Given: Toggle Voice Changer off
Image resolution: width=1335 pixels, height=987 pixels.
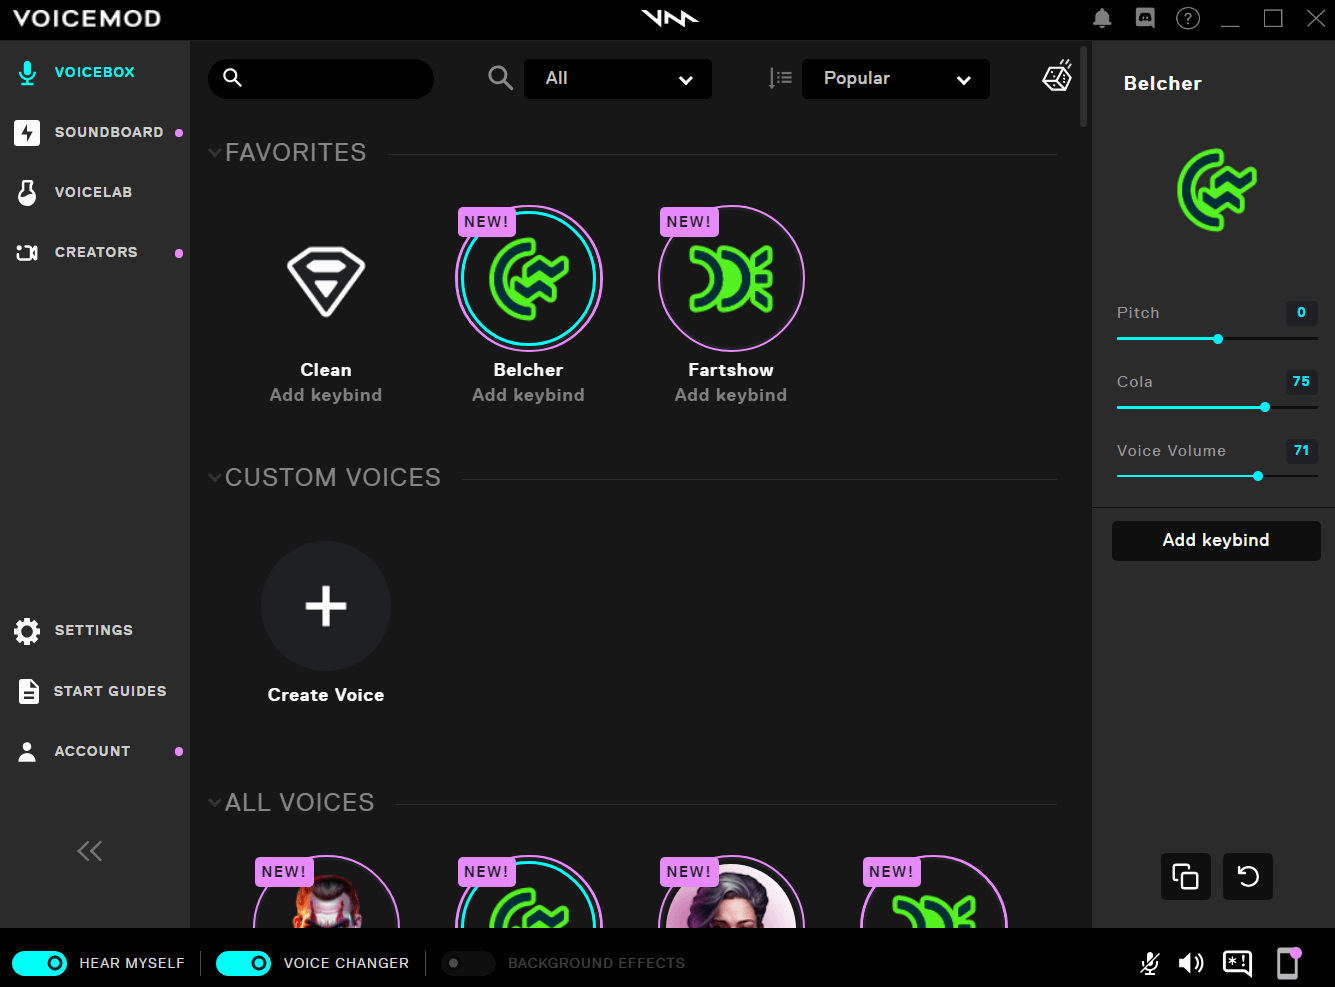Looking at the screenshot, I should [x=243, y=963].
